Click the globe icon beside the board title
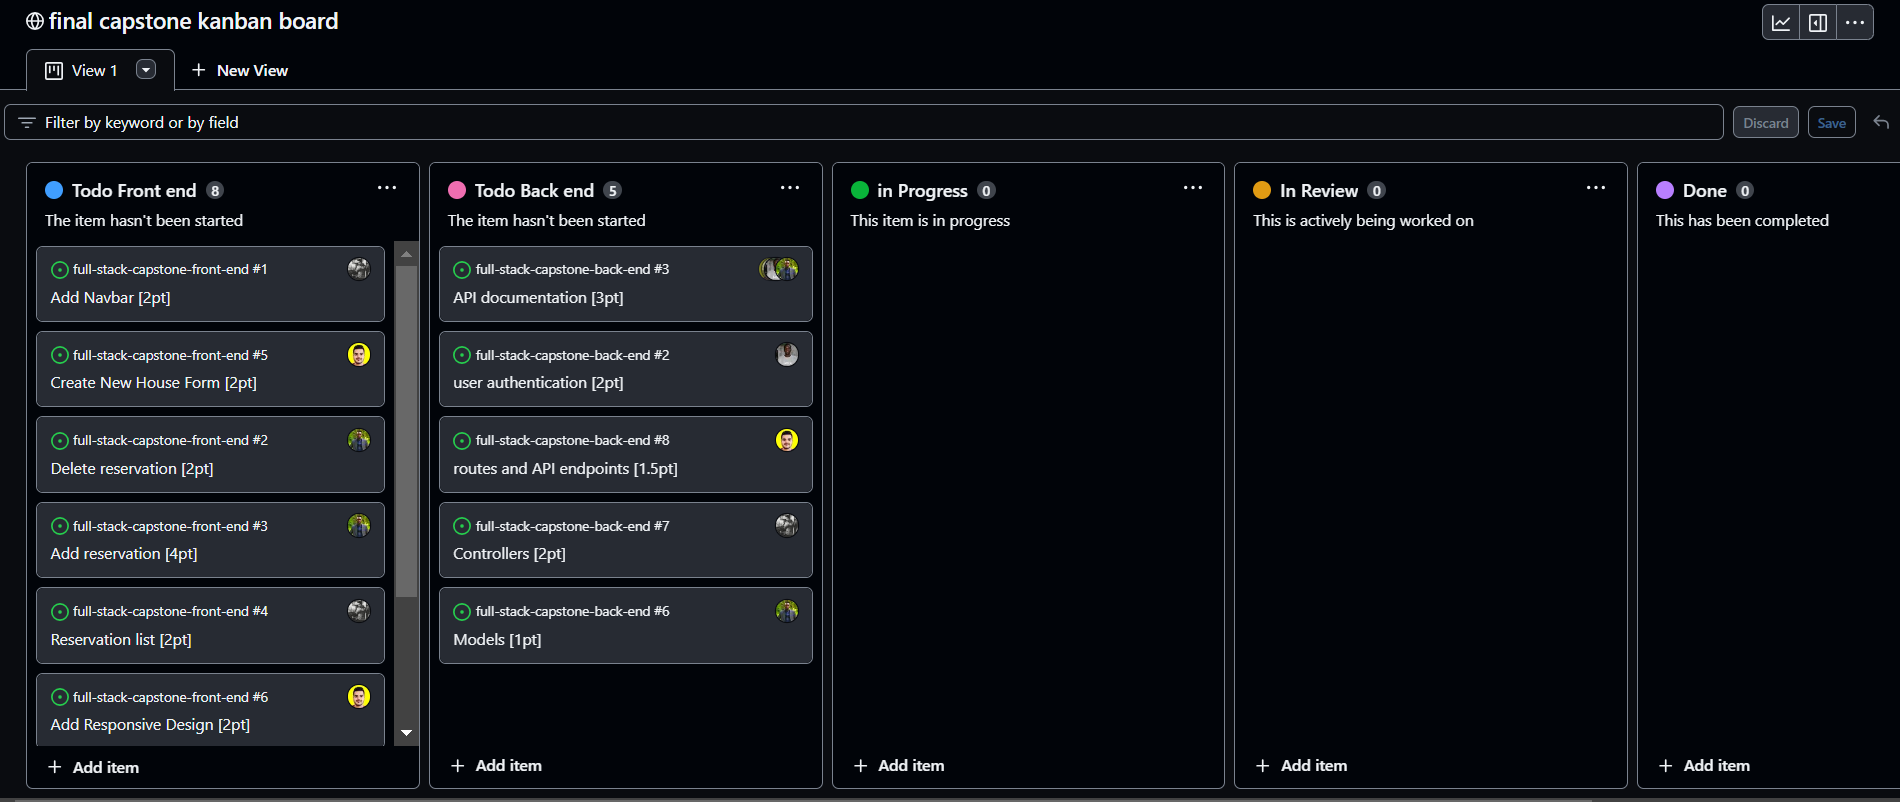The image size is (1900, 802). click(x=36, y=20)
